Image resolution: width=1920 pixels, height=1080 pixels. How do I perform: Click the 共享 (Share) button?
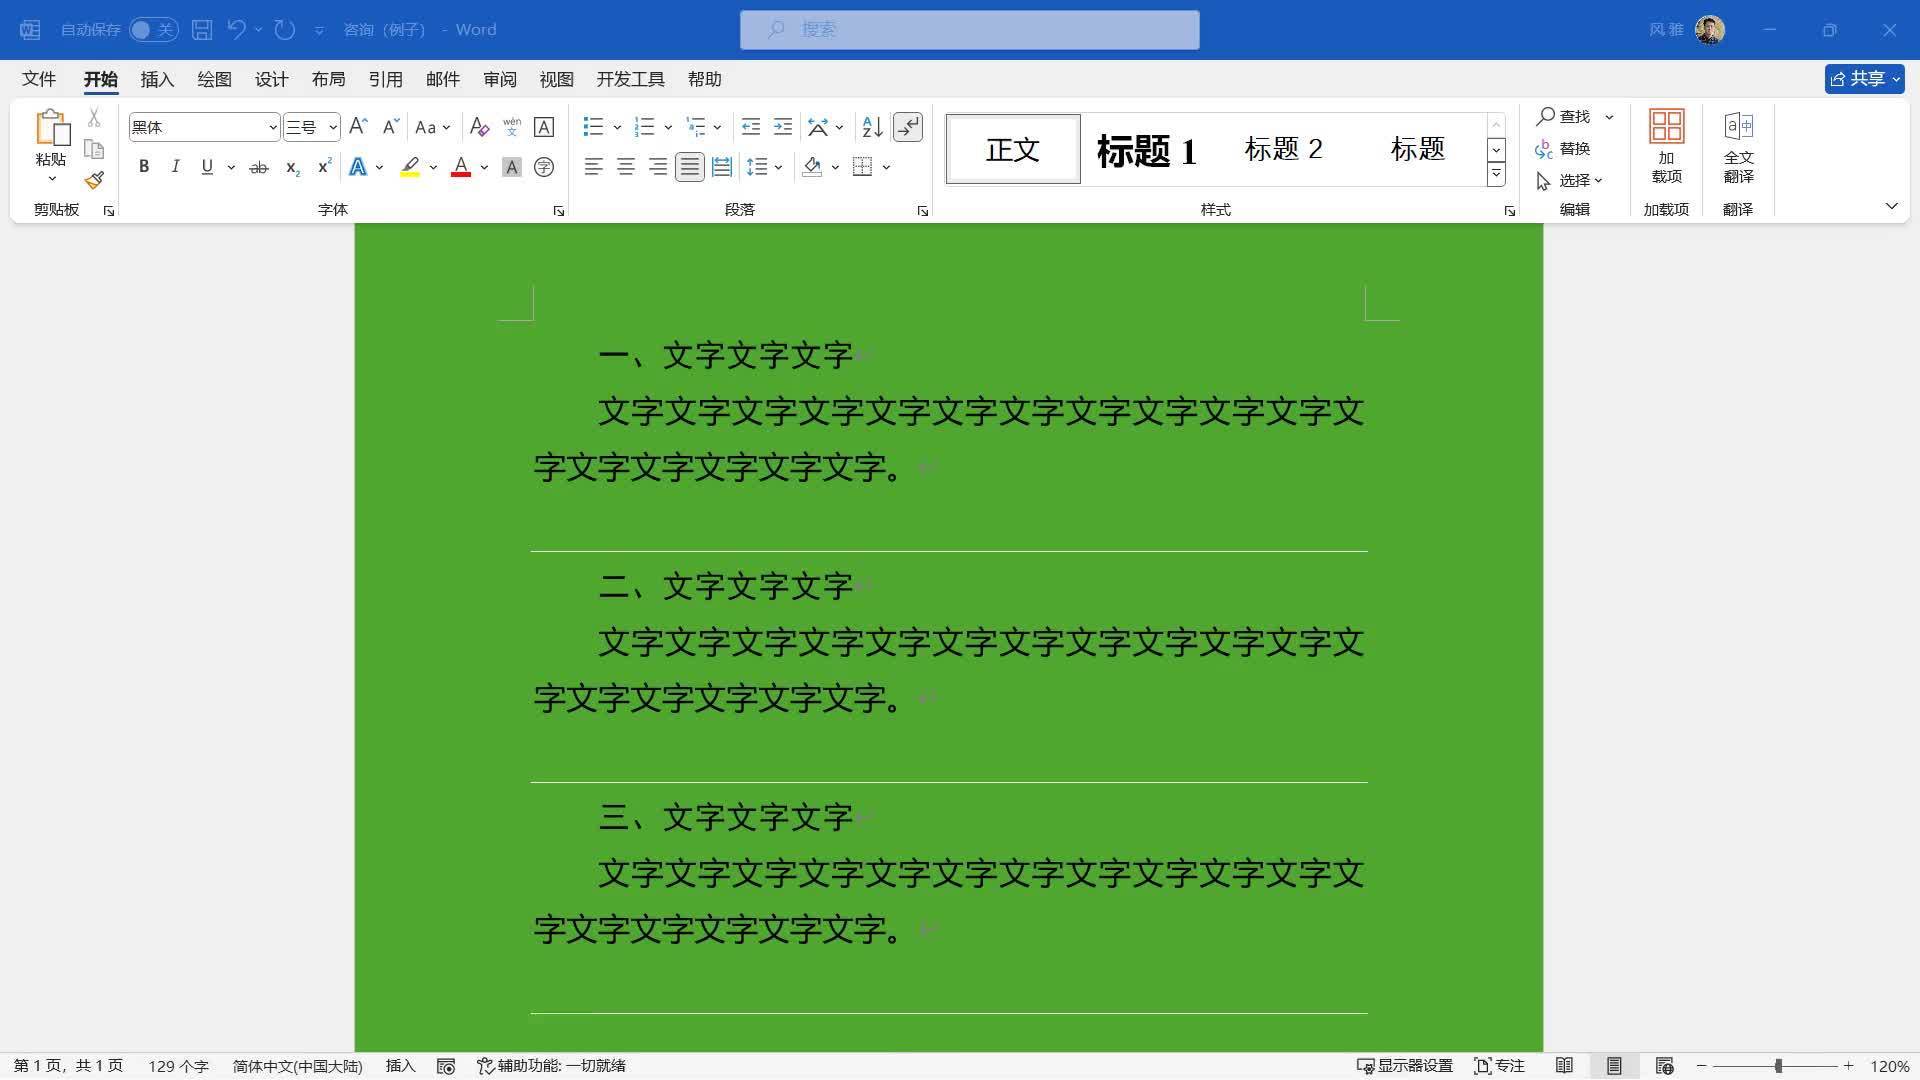point(1863,78)
